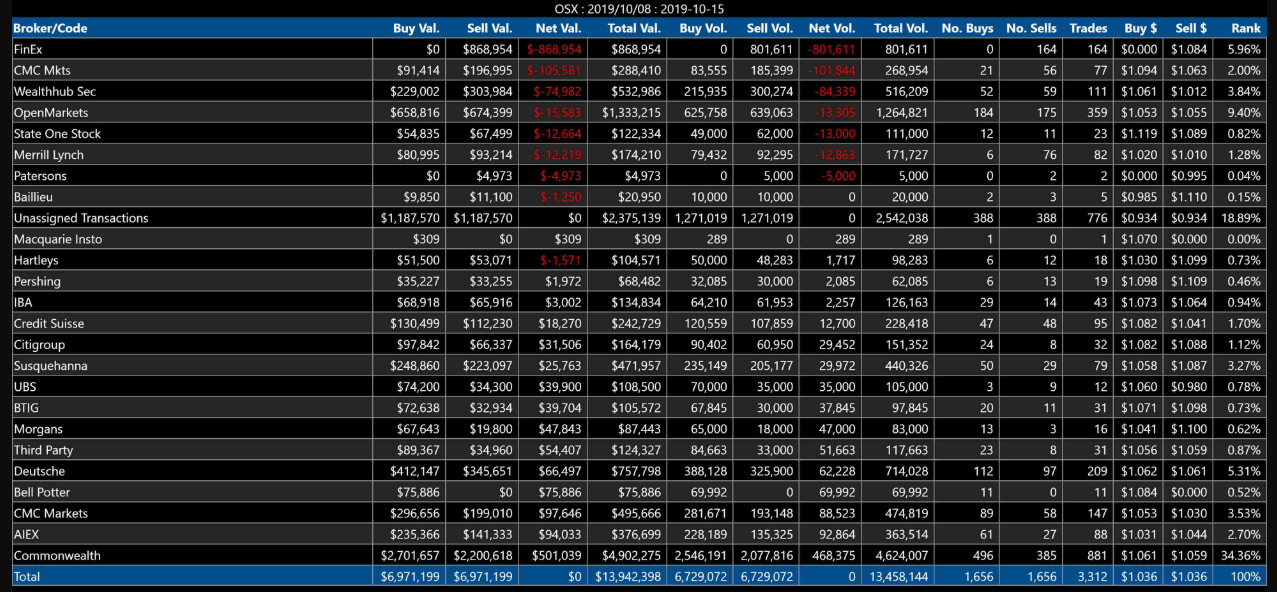Click the Morgans broker name
Screen dimensions: 1277x592
38,429
